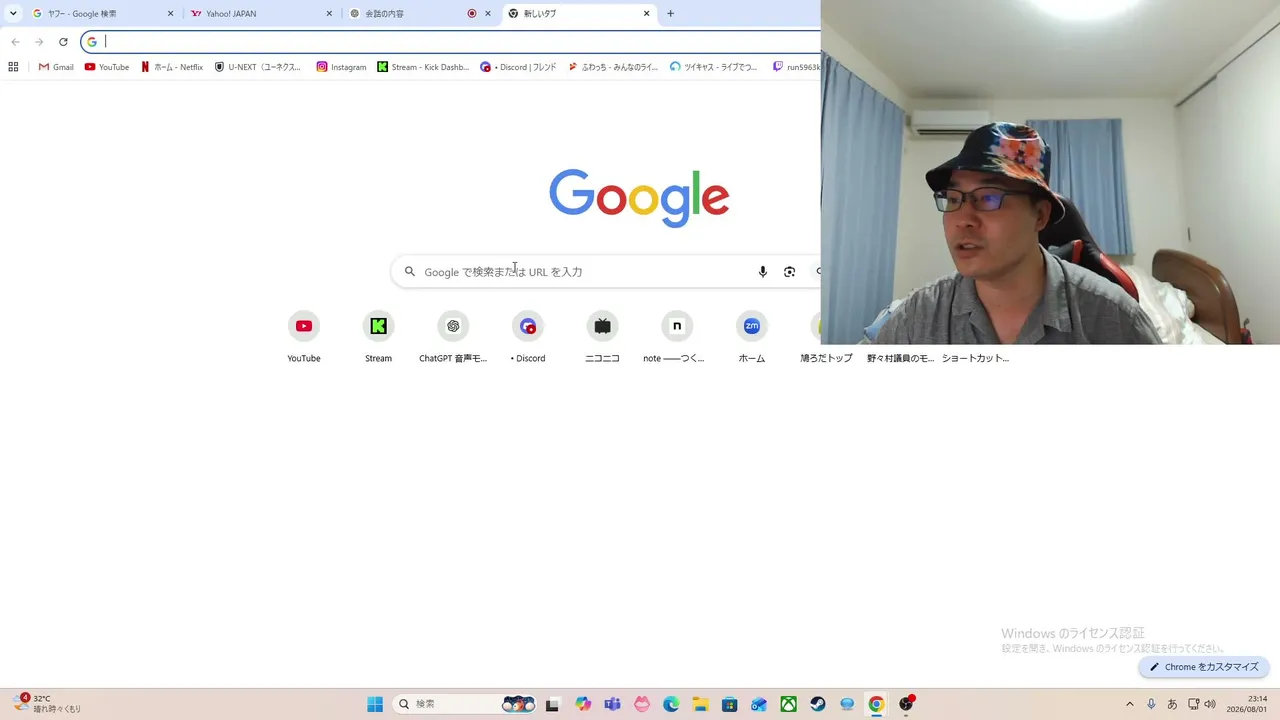Screen dimensions: 1280x720
Task: Open Microsoft Teams from the taskbar
Action: (x=612, y=704)
